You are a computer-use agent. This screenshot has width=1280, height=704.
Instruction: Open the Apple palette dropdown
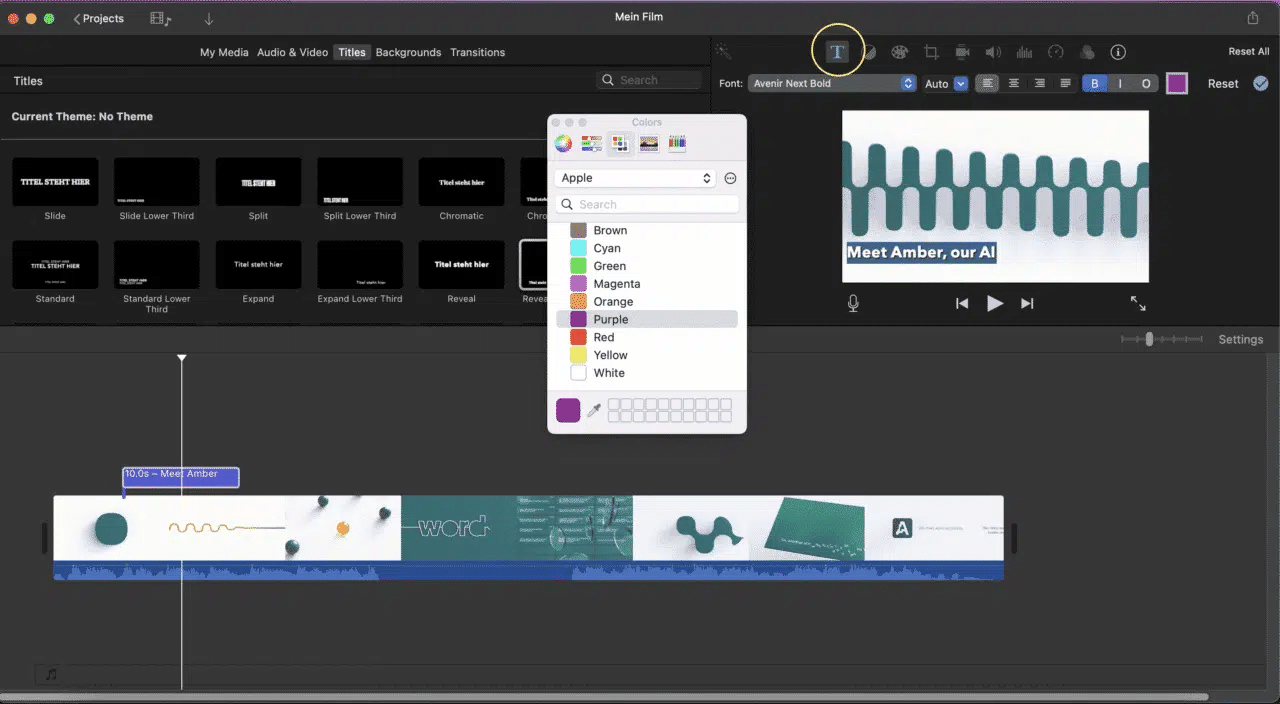coord(635,178)
